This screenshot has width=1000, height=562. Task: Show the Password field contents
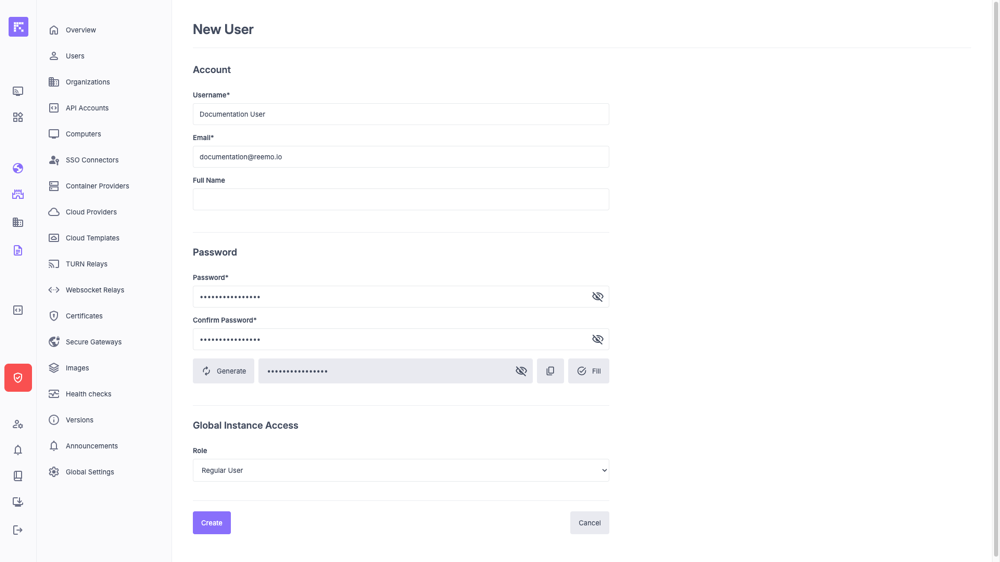point(597,297)
